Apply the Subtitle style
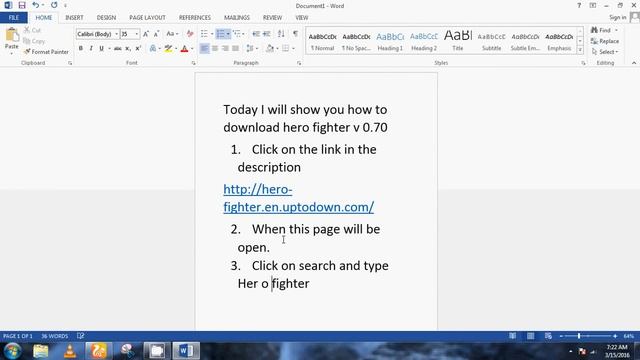Viewport: 640px width, 360px height. tap(491, 41)
